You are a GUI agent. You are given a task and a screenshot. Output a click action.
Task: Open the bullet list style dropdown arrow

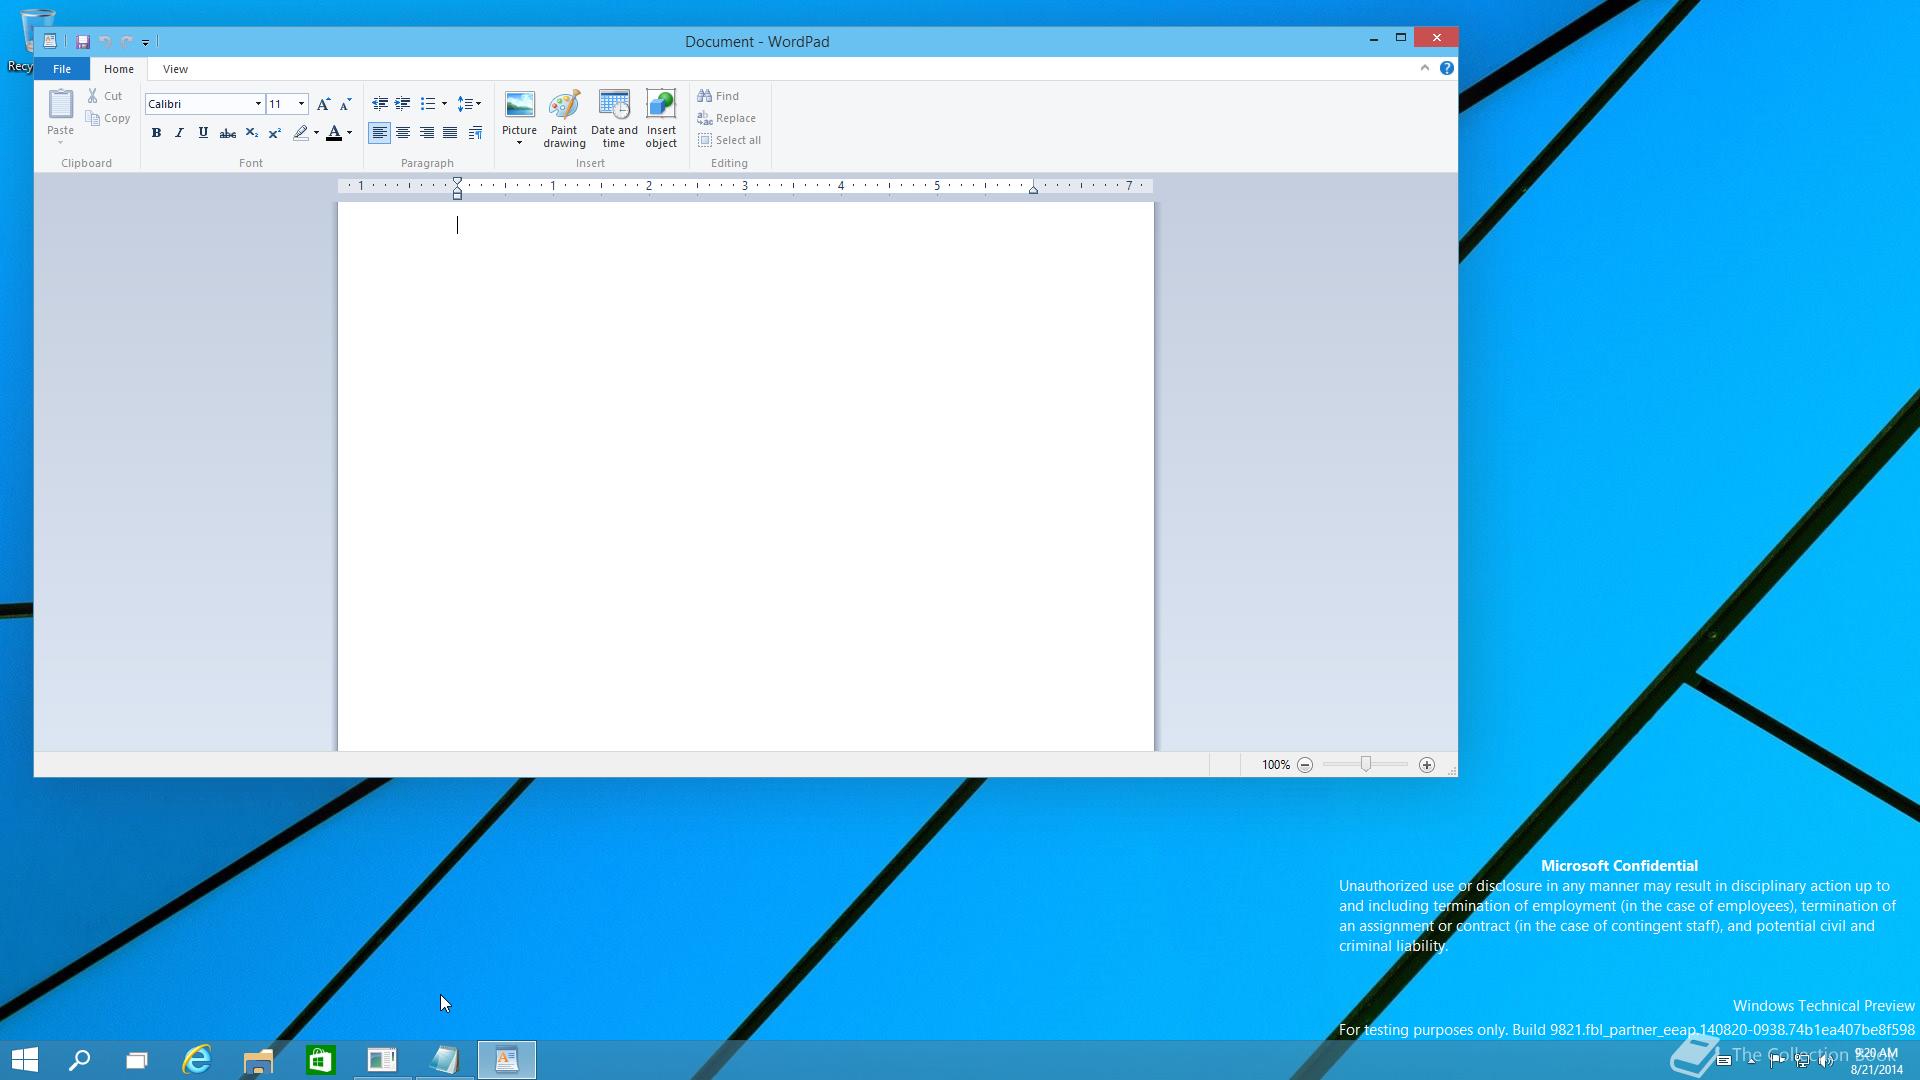[x=444, y=104]
